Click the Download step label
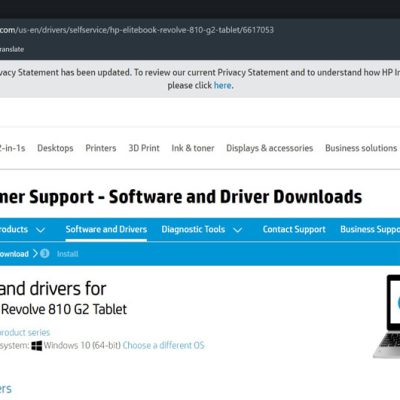 coord(14,254)
